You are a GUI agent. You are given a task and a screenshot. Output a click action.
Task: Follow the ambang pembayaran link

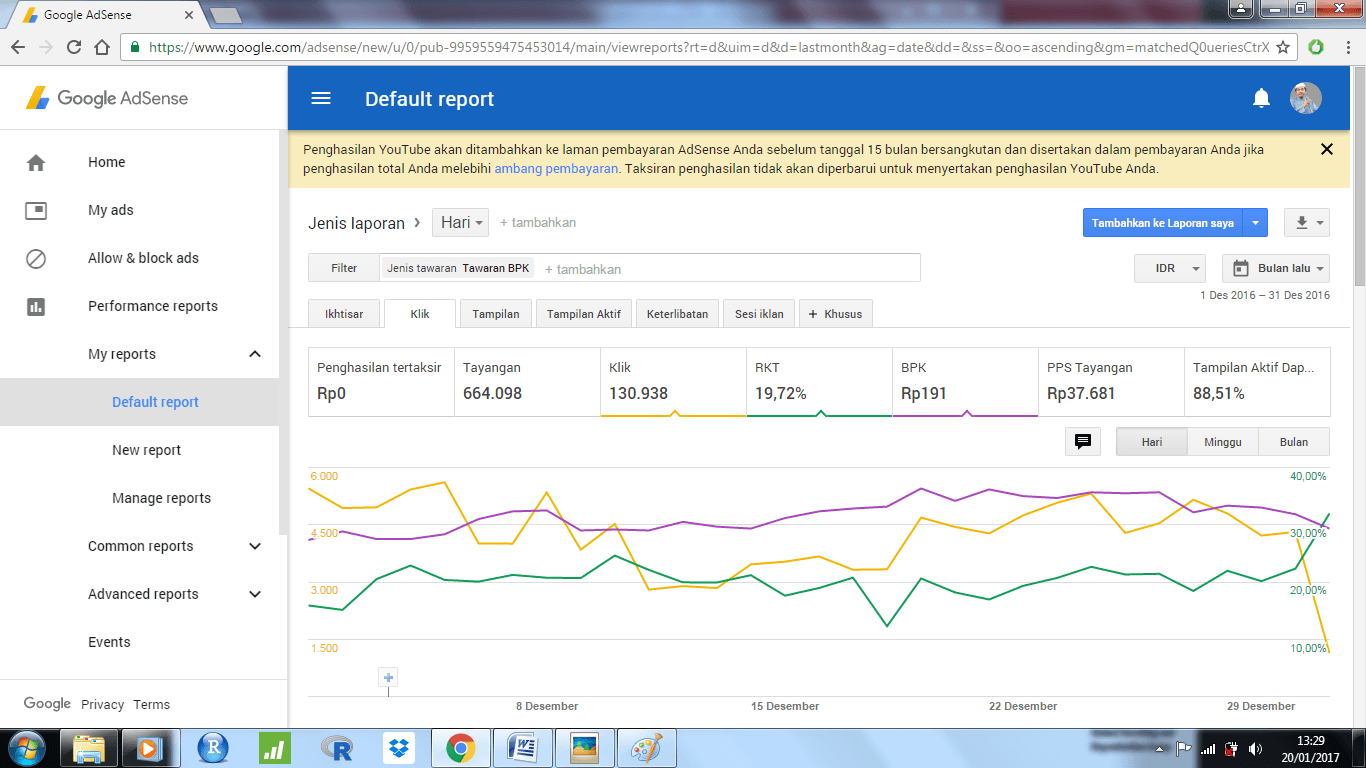[556, 169]
